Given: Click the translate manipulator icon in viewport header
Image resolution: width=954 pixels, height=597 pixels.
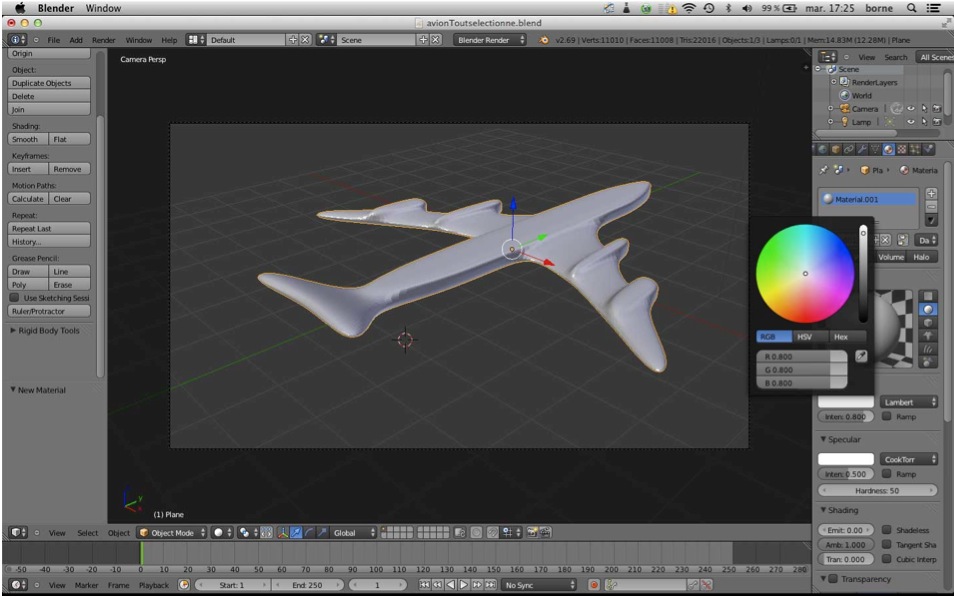Looking at the screenshot, I should [x=296, y=533].
